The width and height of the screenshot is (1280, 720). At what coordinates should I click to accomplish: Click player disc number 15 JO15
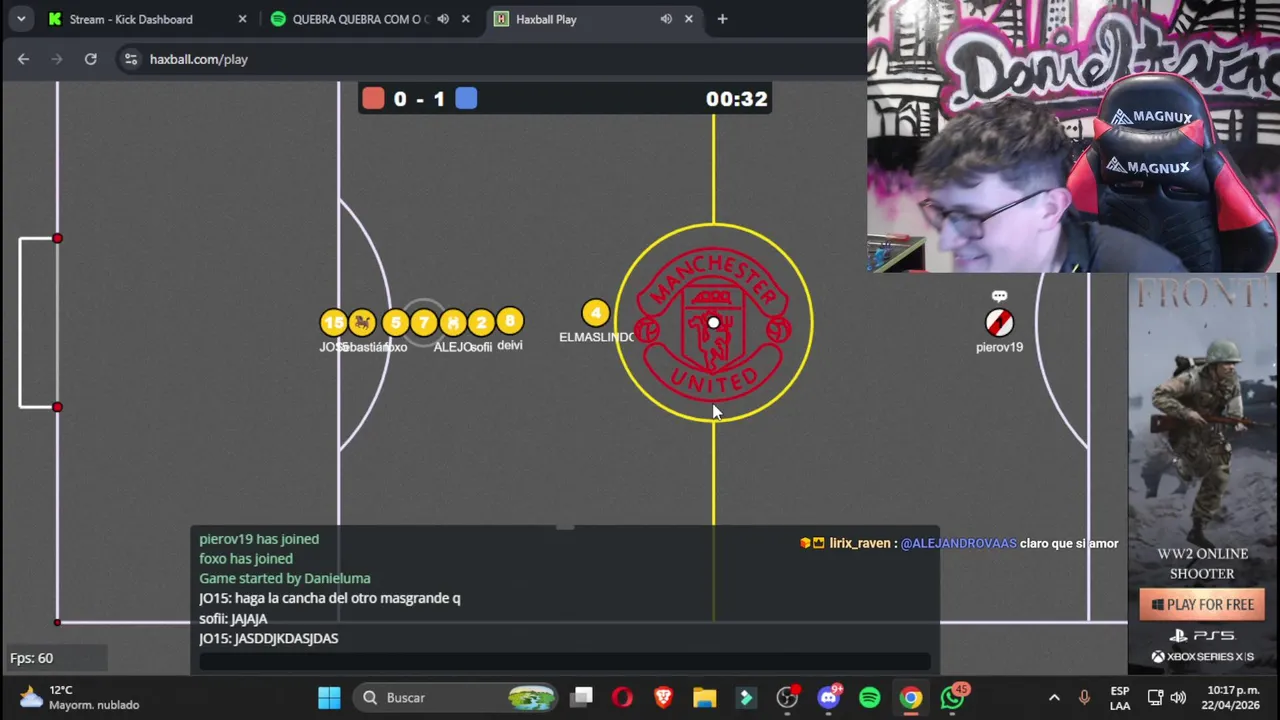[334, 322]
